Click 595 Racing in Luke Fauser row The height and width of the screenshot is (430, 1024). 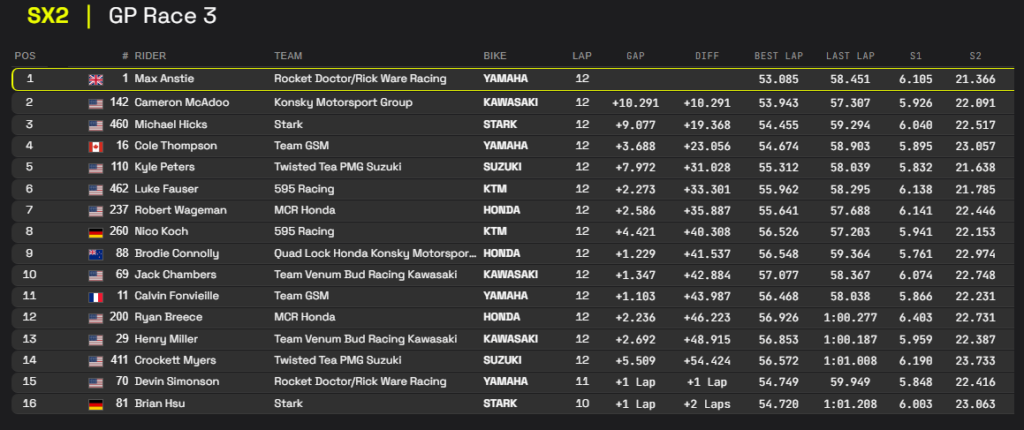(x=304, y=190)
